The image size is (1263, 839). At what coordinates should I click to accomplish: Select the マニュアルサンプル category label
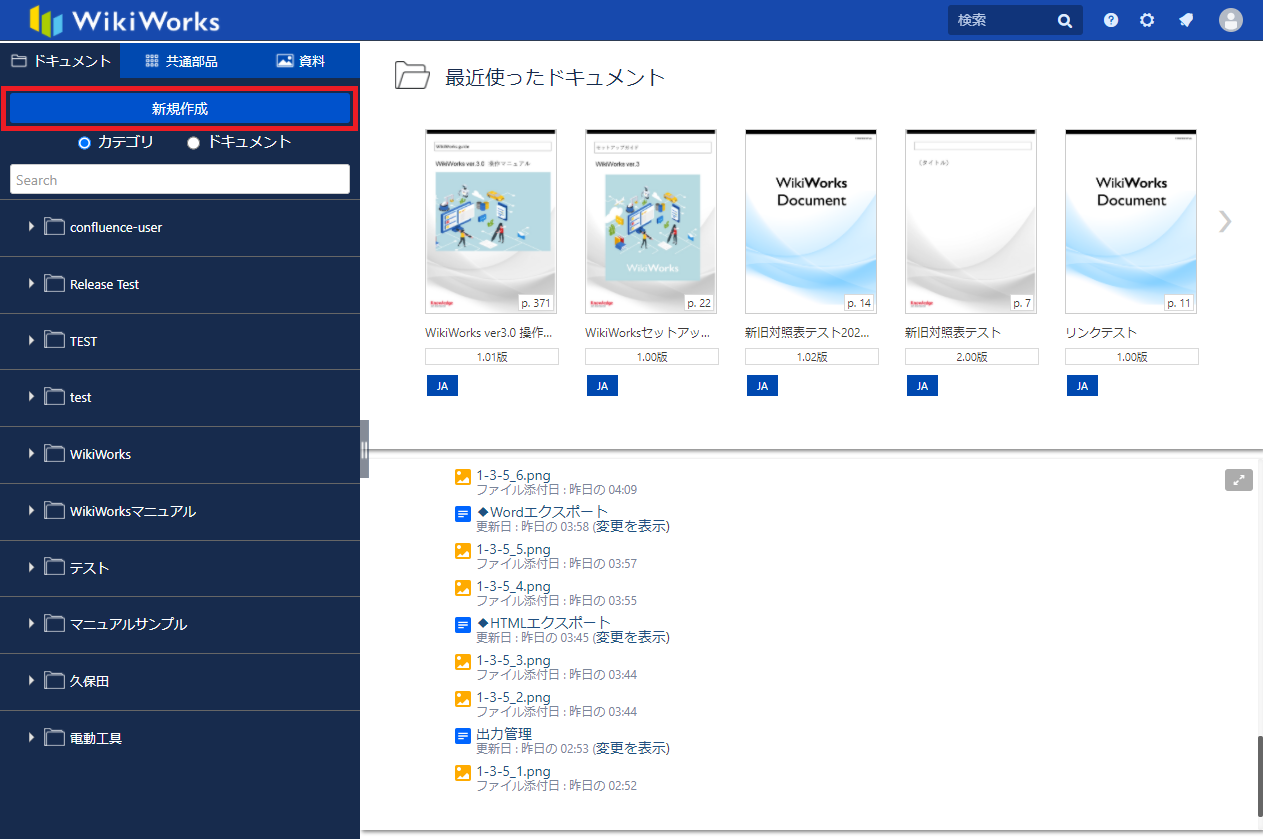click(128, 624)
